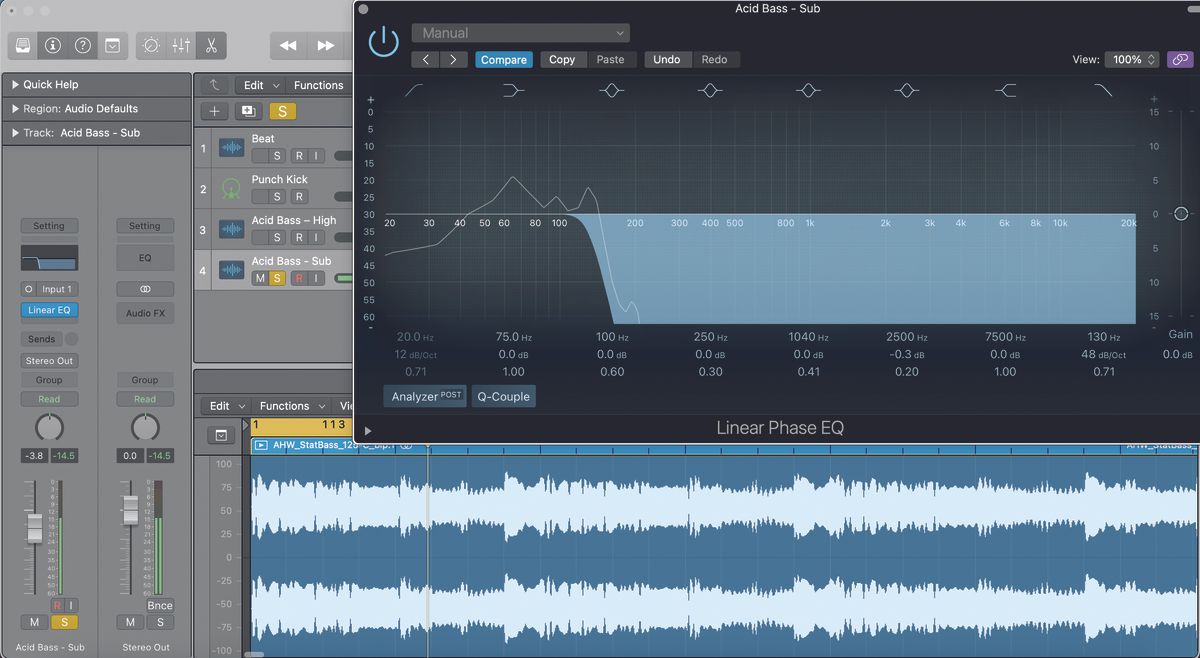This screenshot has height=658, width=1200.
Task: Open the Smart Controls knob icon
Action: coord(150,45)
